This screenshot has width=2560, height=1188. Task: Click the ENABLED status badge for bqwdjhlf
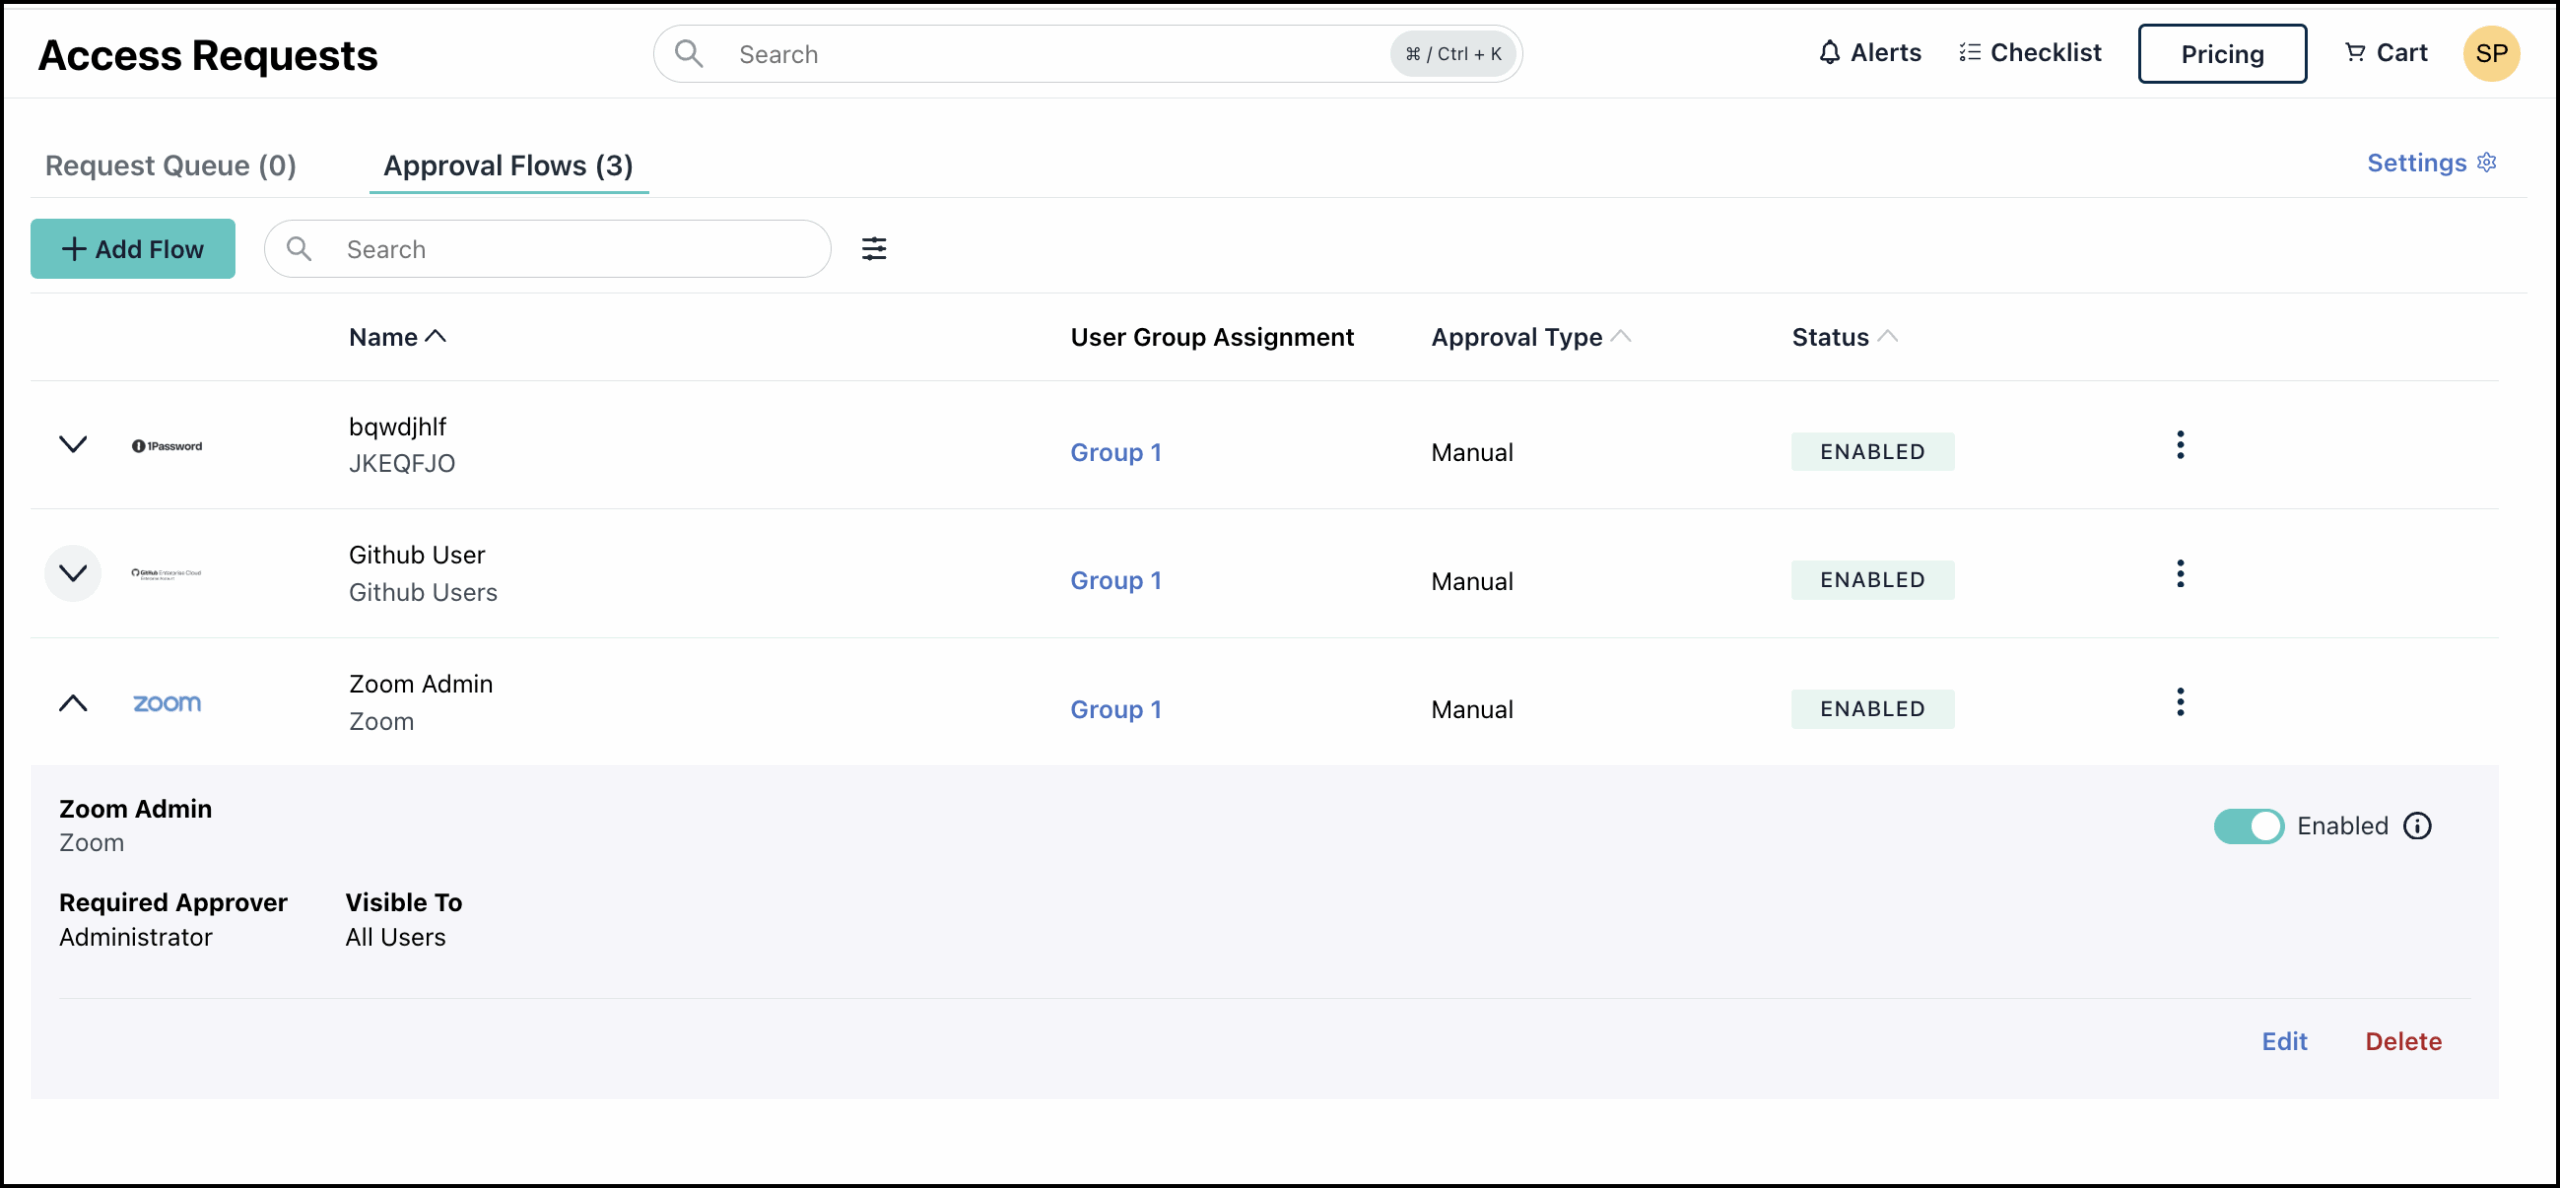(1872, 451)
